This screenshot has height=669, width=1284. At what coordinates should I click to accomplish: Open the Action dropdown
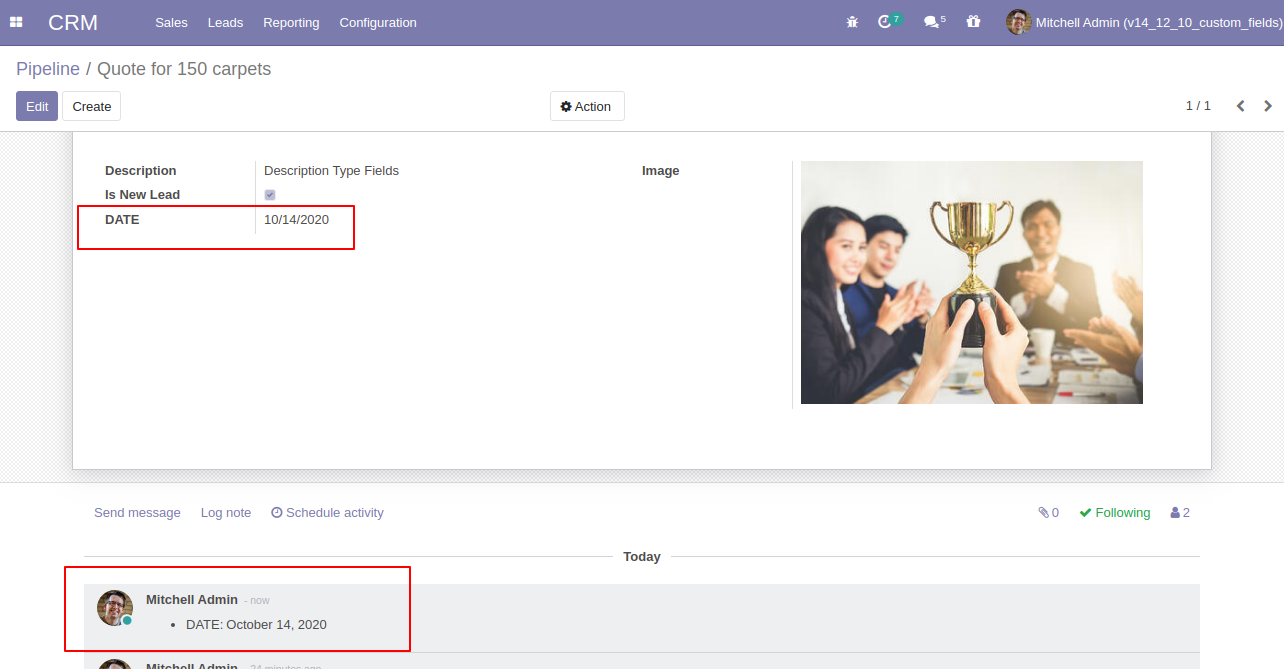pos(587,106)
